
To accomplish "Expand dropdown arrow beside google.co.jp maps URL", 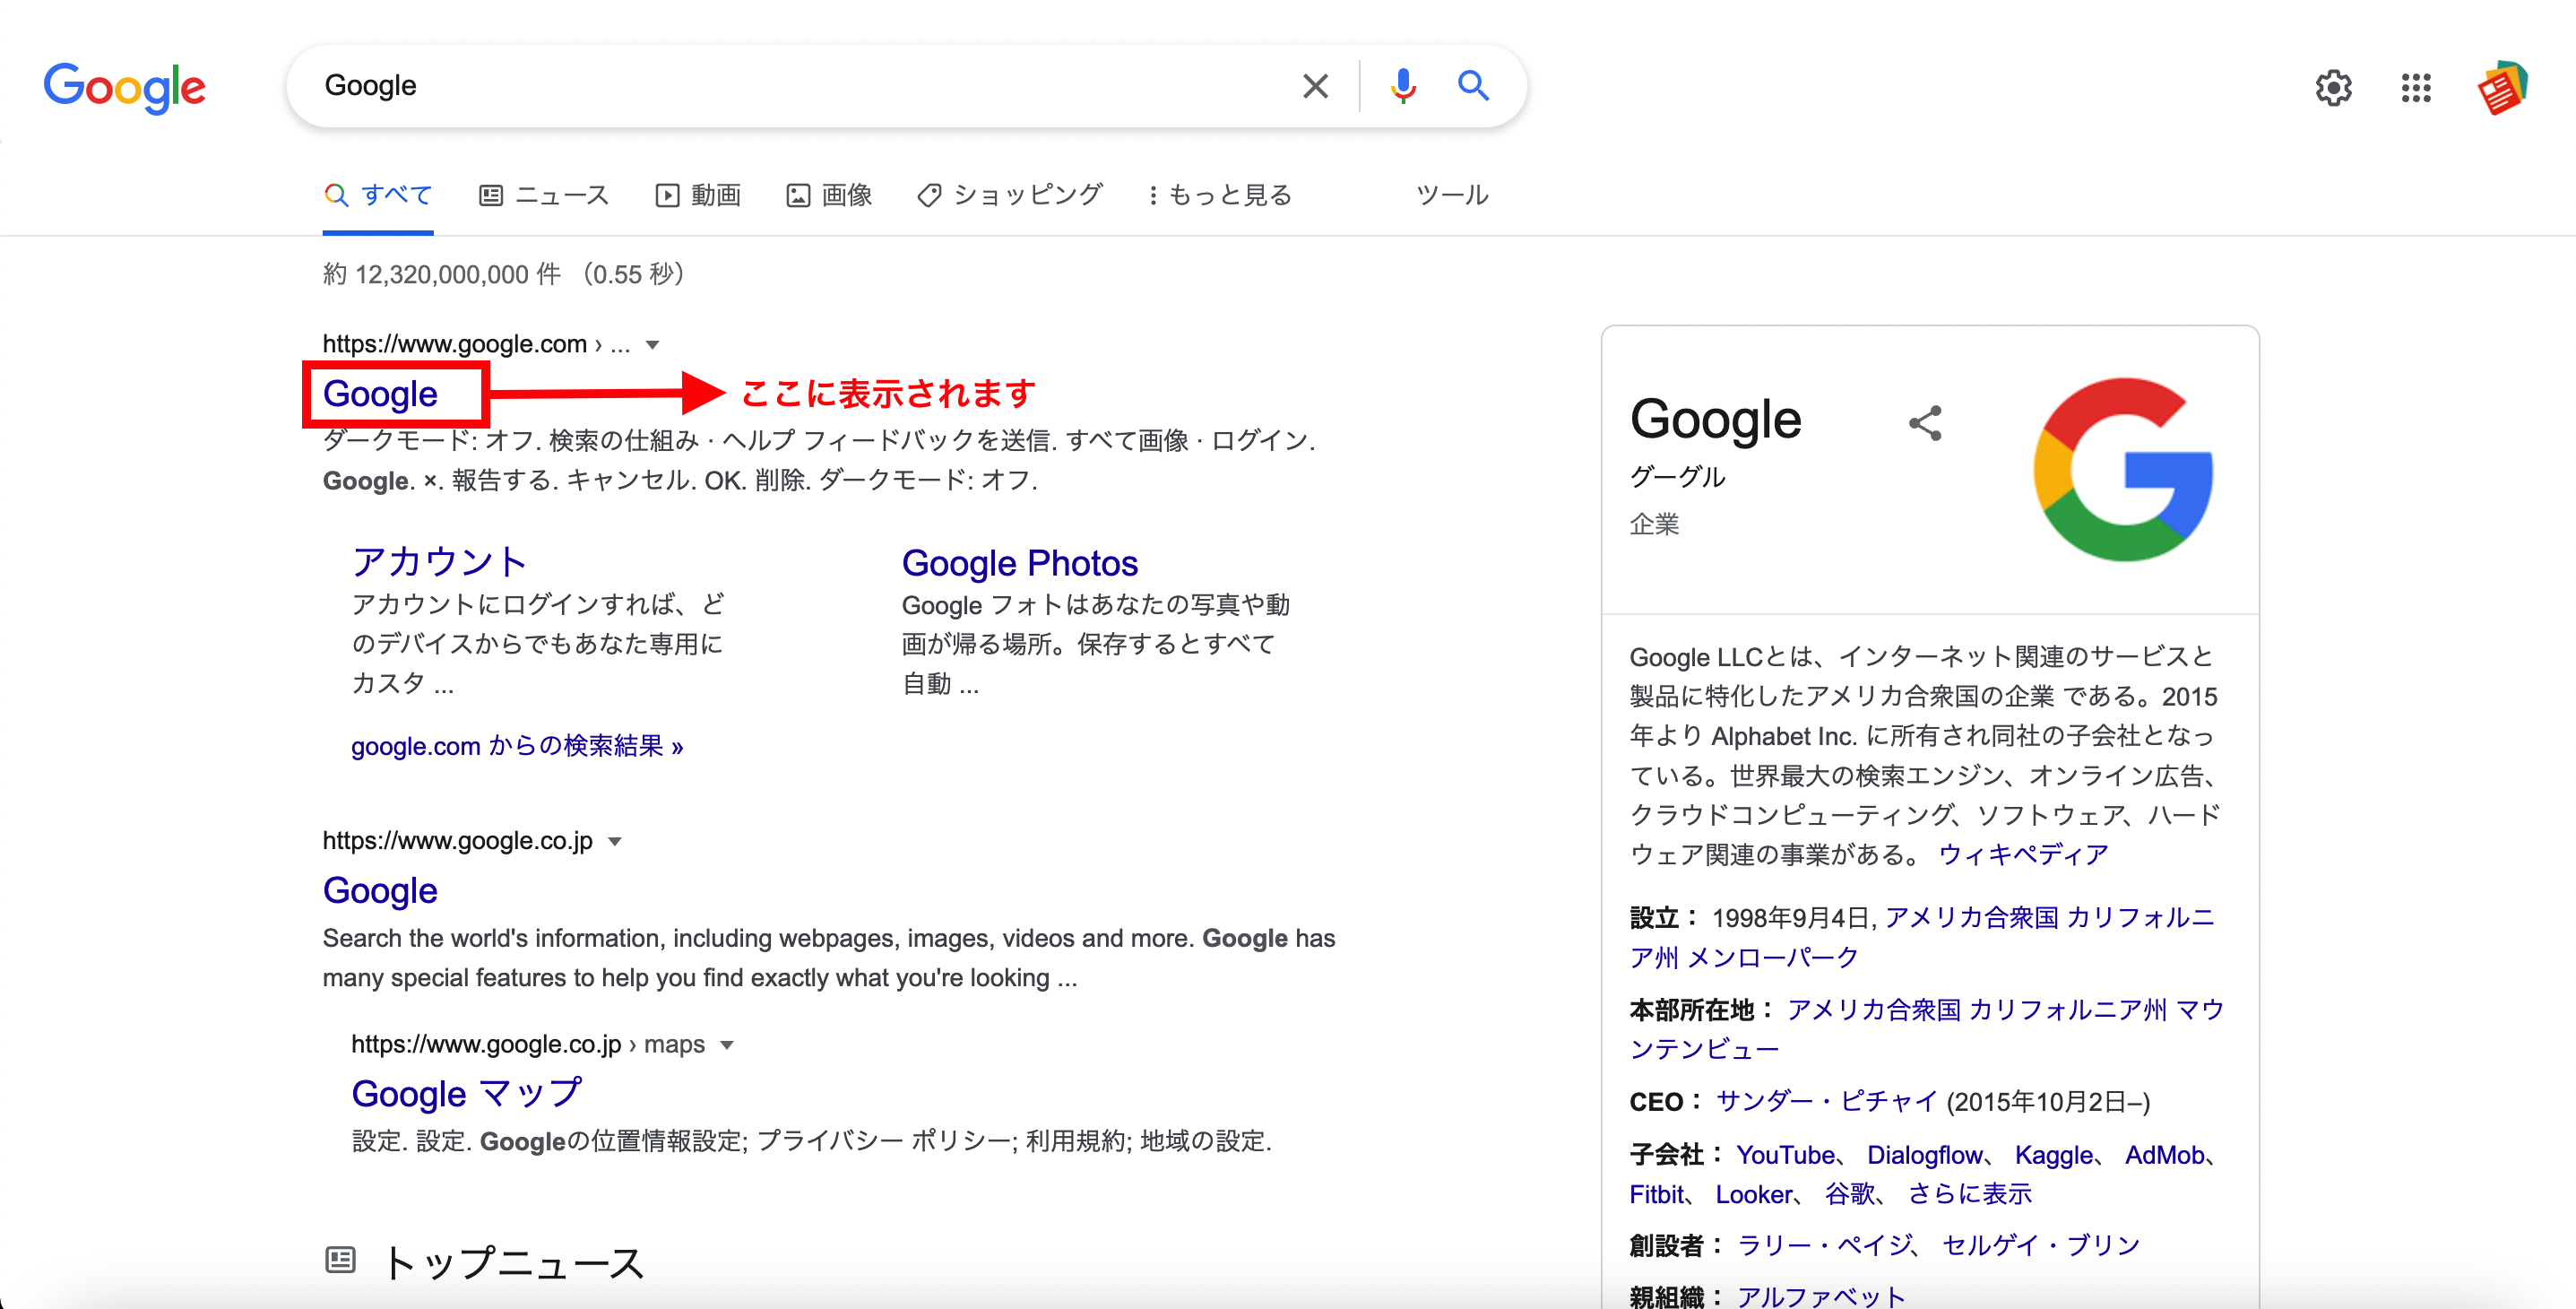I will (727, 1045).
